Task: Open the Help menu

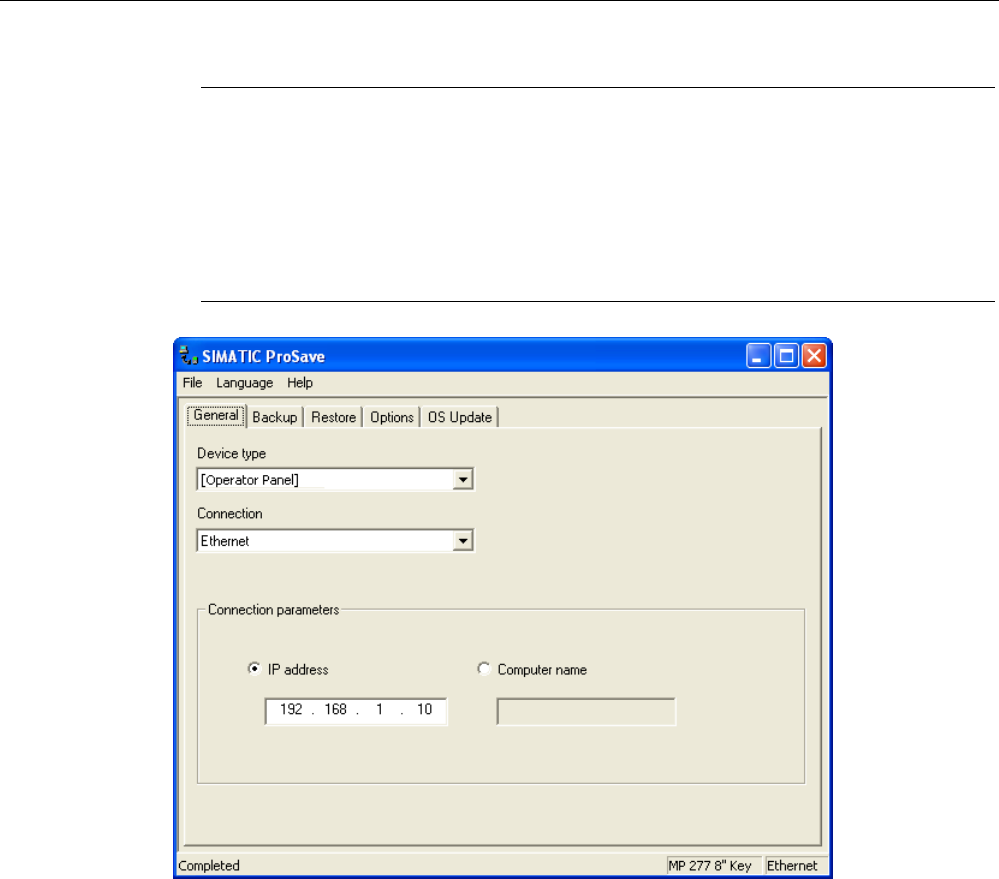Action: (x=299, y=383)
